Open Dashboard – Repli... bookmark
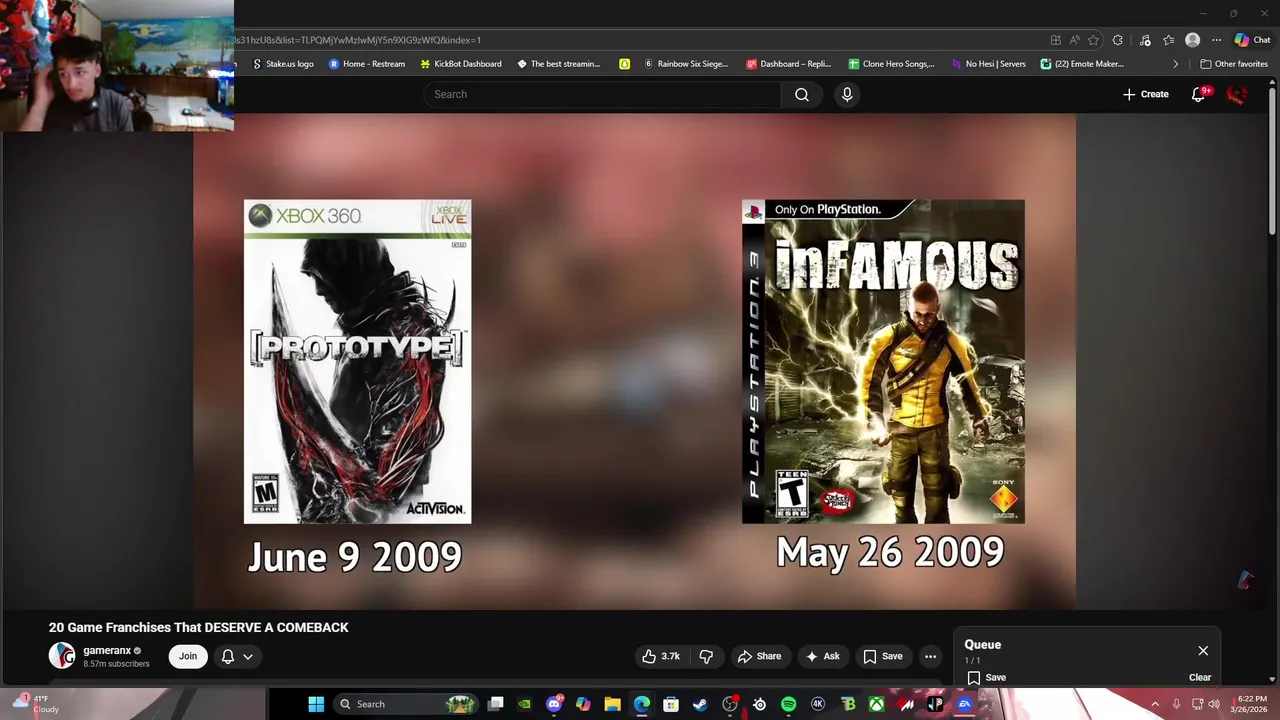Screen dimensions: 1280x720 click(788, 64)
